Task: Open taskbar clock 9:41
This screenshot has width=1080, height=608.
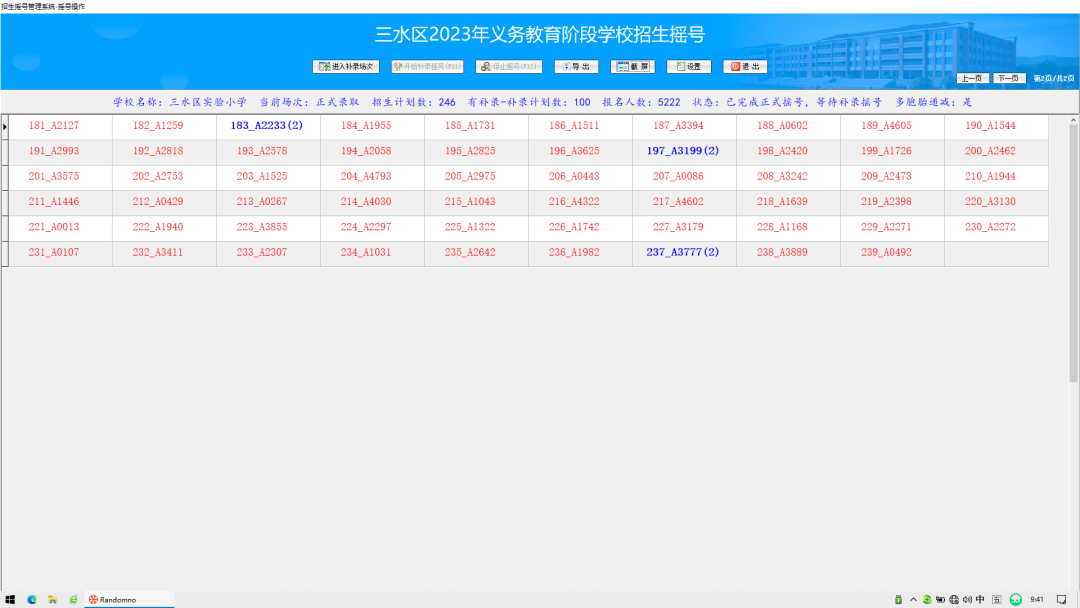Action: (x=1037, y=600)
